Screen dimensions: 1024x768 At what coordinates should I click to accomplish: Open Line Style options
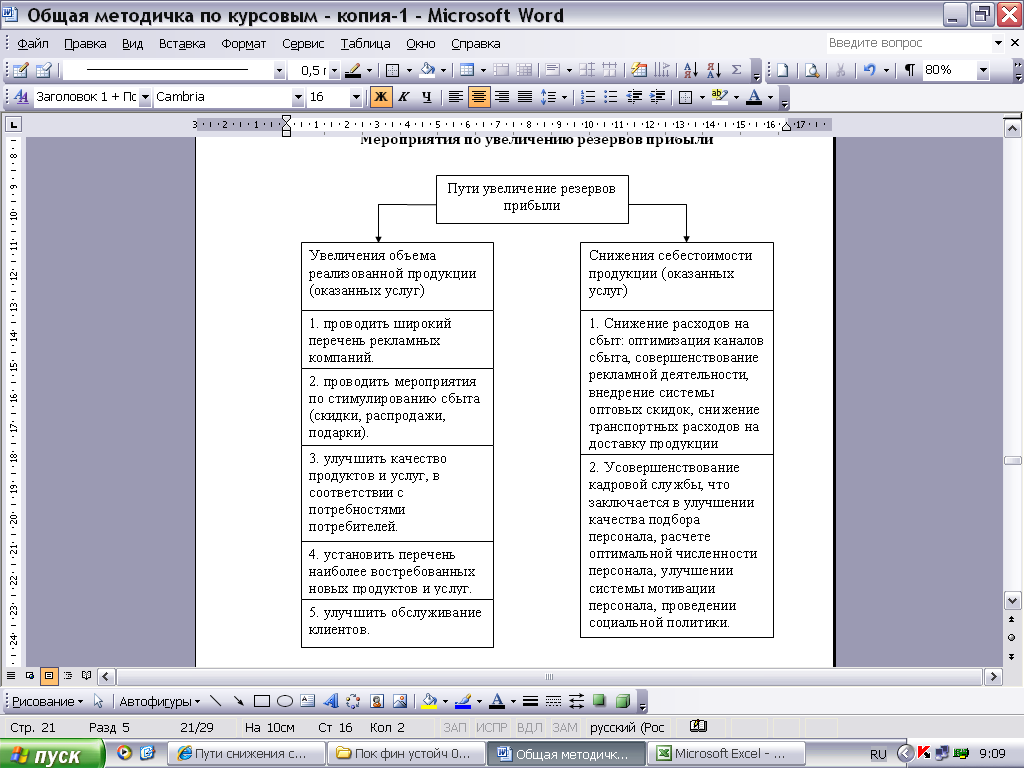[x=530, y=701]
